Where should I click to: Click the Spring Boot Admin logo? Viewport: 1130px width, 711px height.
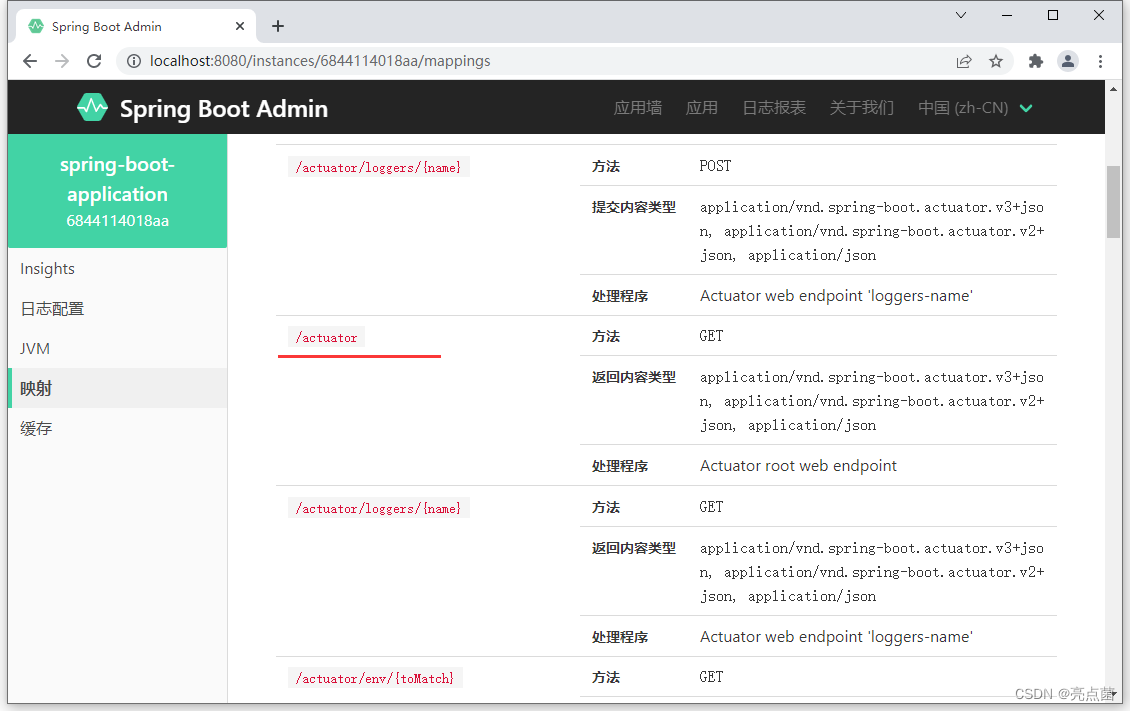[92, 107]
